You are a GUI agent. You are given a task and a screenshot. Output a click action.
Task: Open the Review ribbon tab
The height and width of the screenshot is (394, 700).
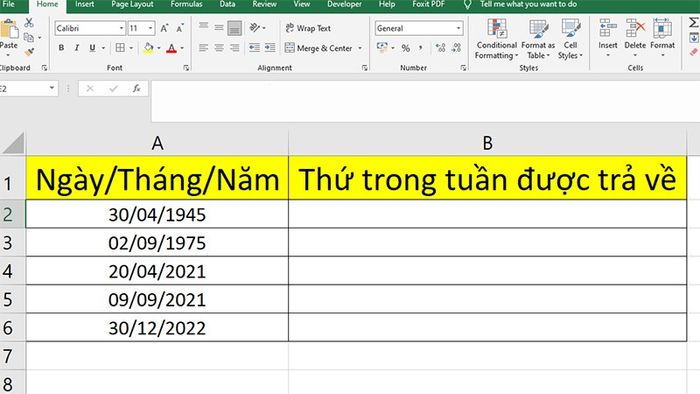point(264,4)
